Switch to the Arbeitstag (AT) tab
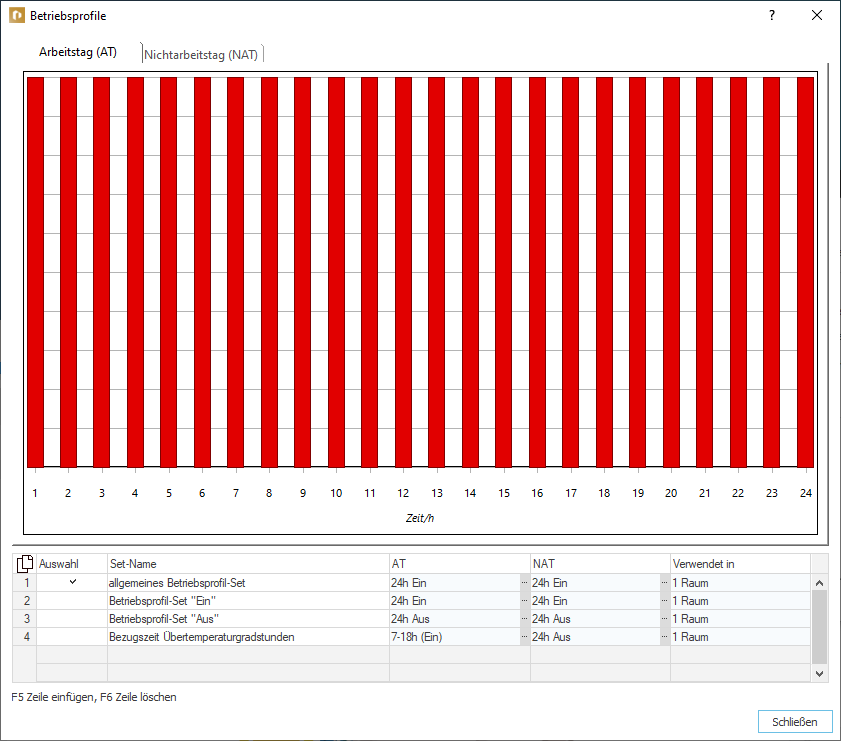 (78, 52)
